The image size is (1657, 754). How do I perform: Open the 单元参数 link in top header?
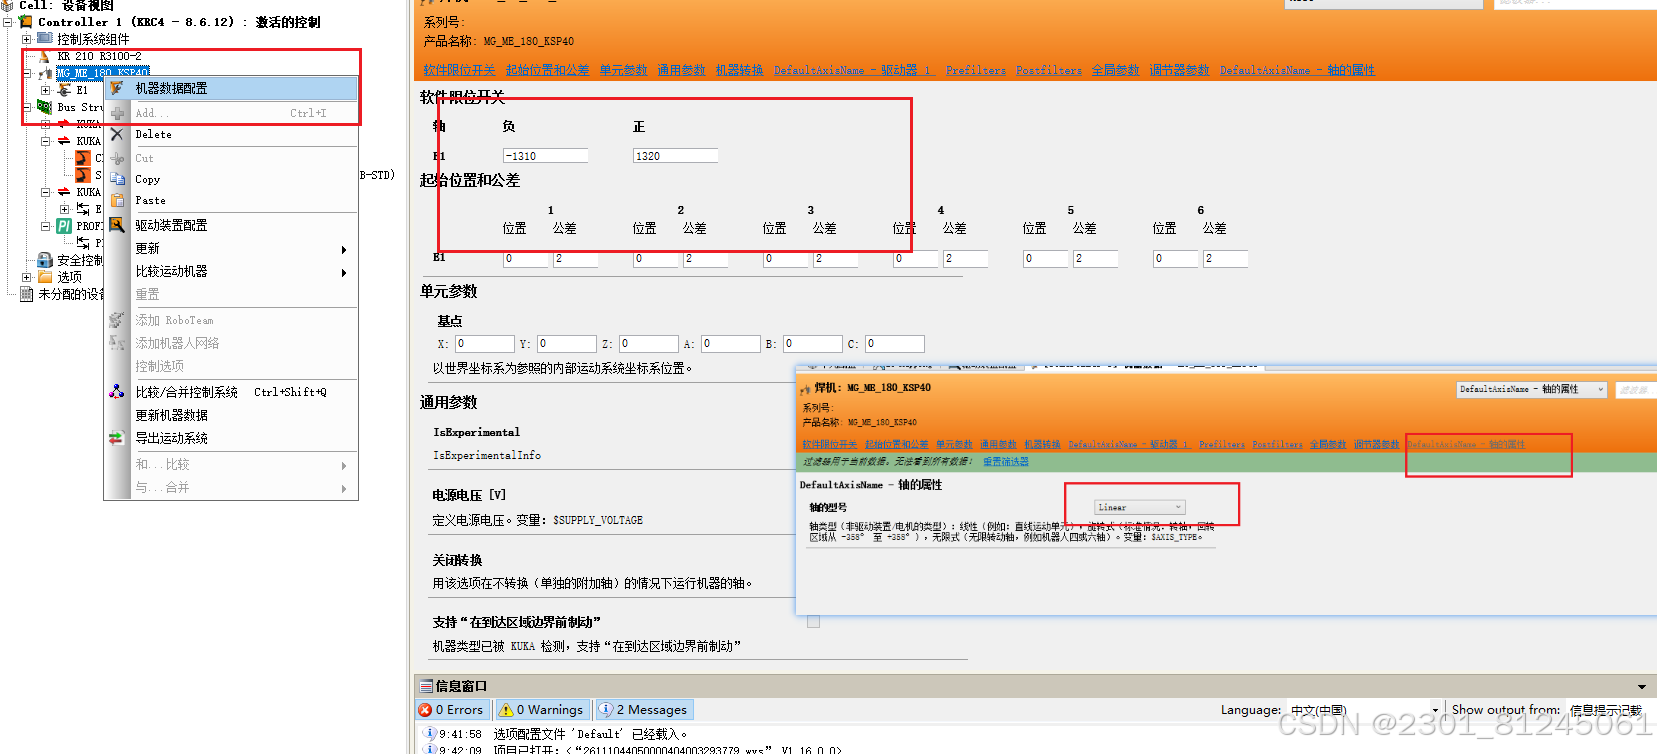pos(623,70)
